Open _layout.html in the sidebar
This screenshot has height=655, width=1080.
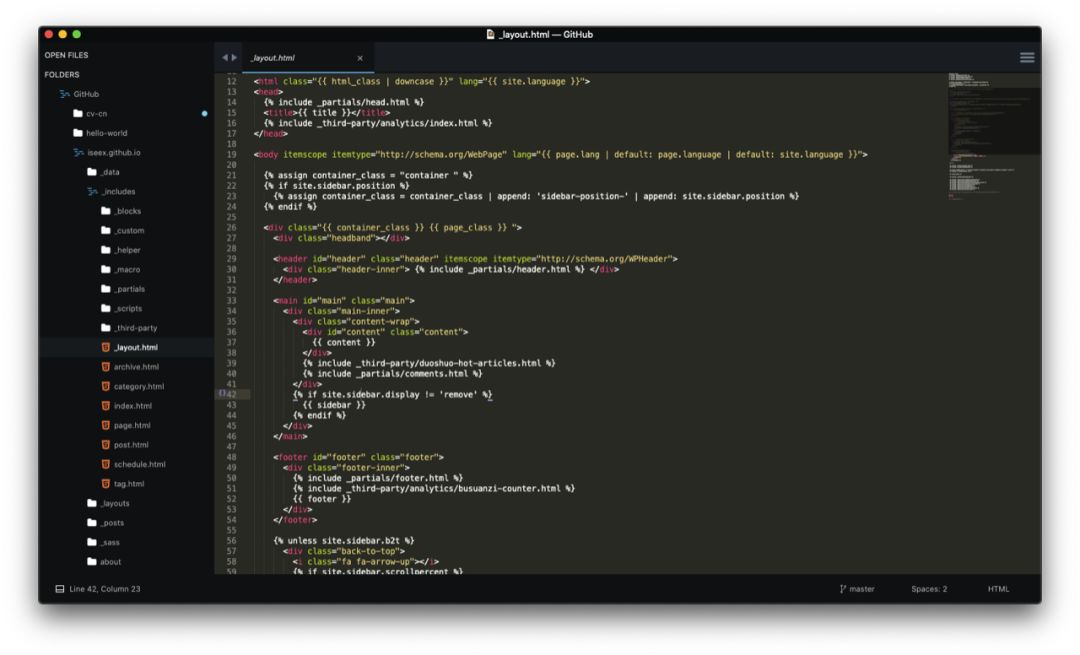[136, 348]
